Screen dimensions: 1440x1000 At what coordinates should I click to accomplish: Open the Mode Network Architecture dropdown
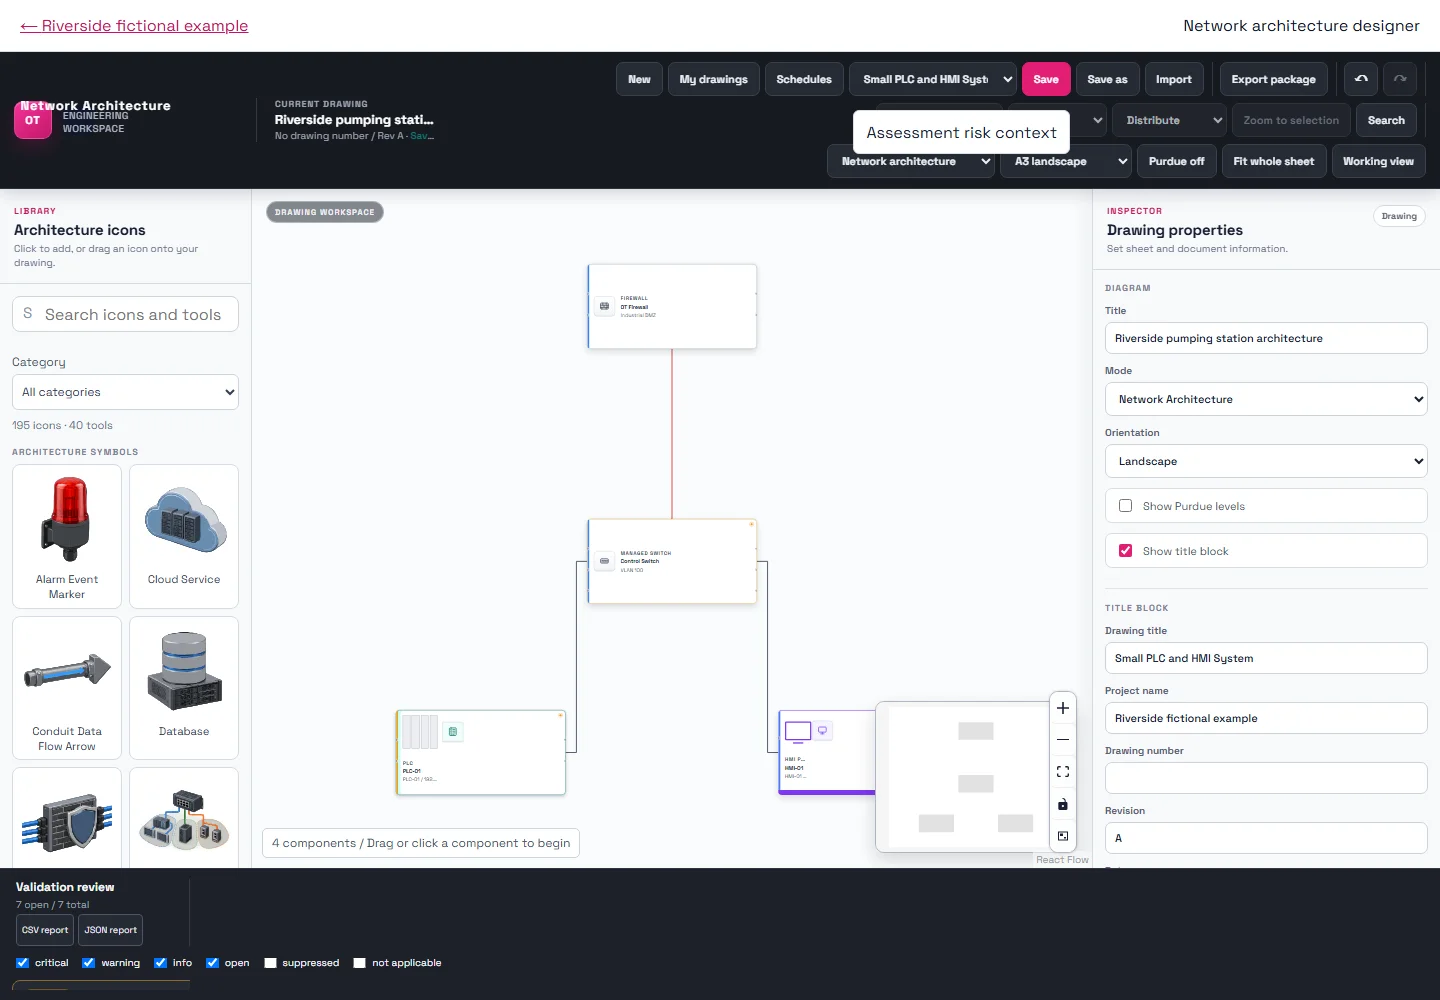(x=1266, y=399)
